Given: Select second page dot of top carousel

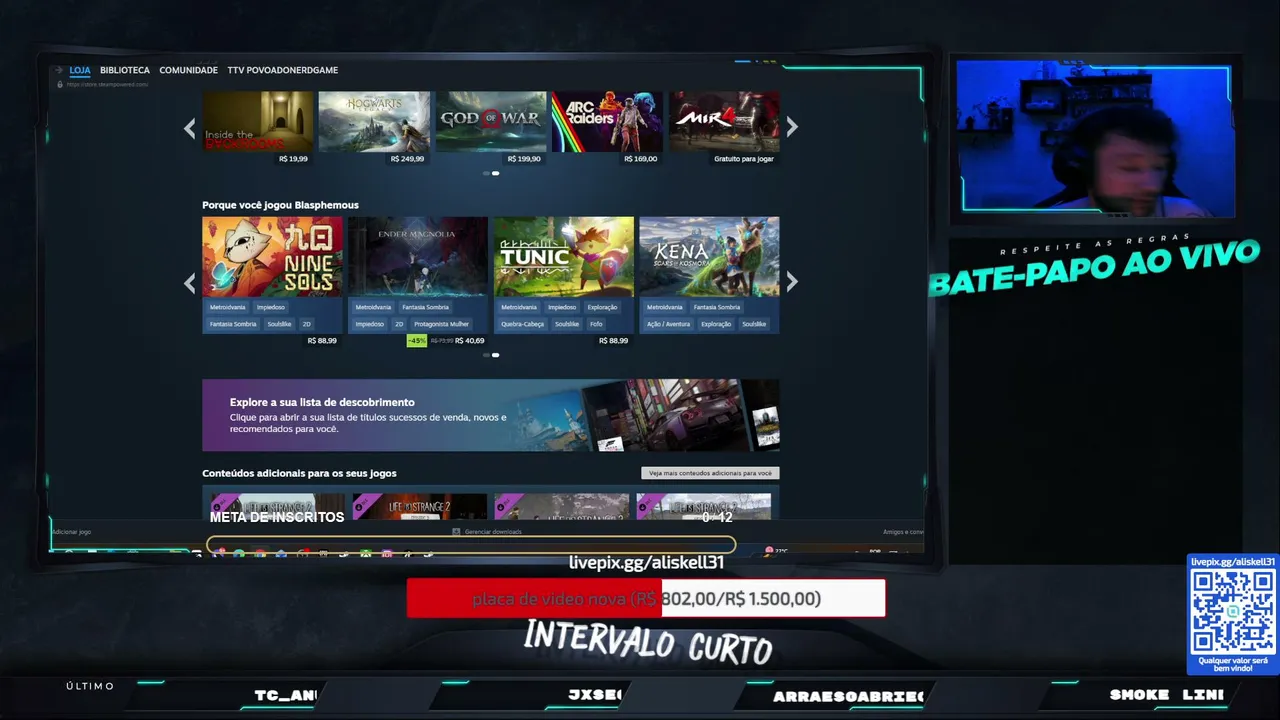Looking at the screenshot, I should coord(495,173).
